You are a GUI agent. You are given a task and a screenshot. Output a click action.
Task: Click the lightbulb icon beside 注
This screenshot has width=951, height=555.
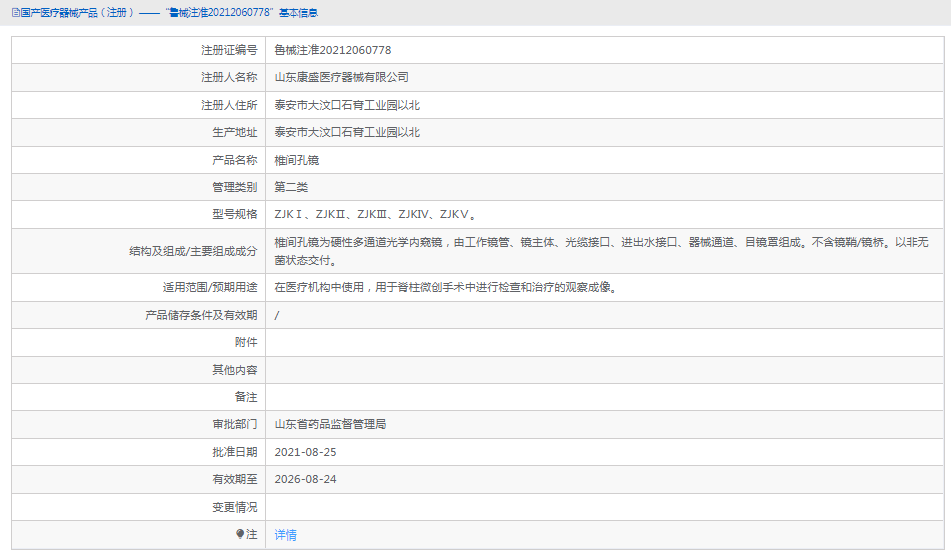pyautogui.click(x=240, y=534)
